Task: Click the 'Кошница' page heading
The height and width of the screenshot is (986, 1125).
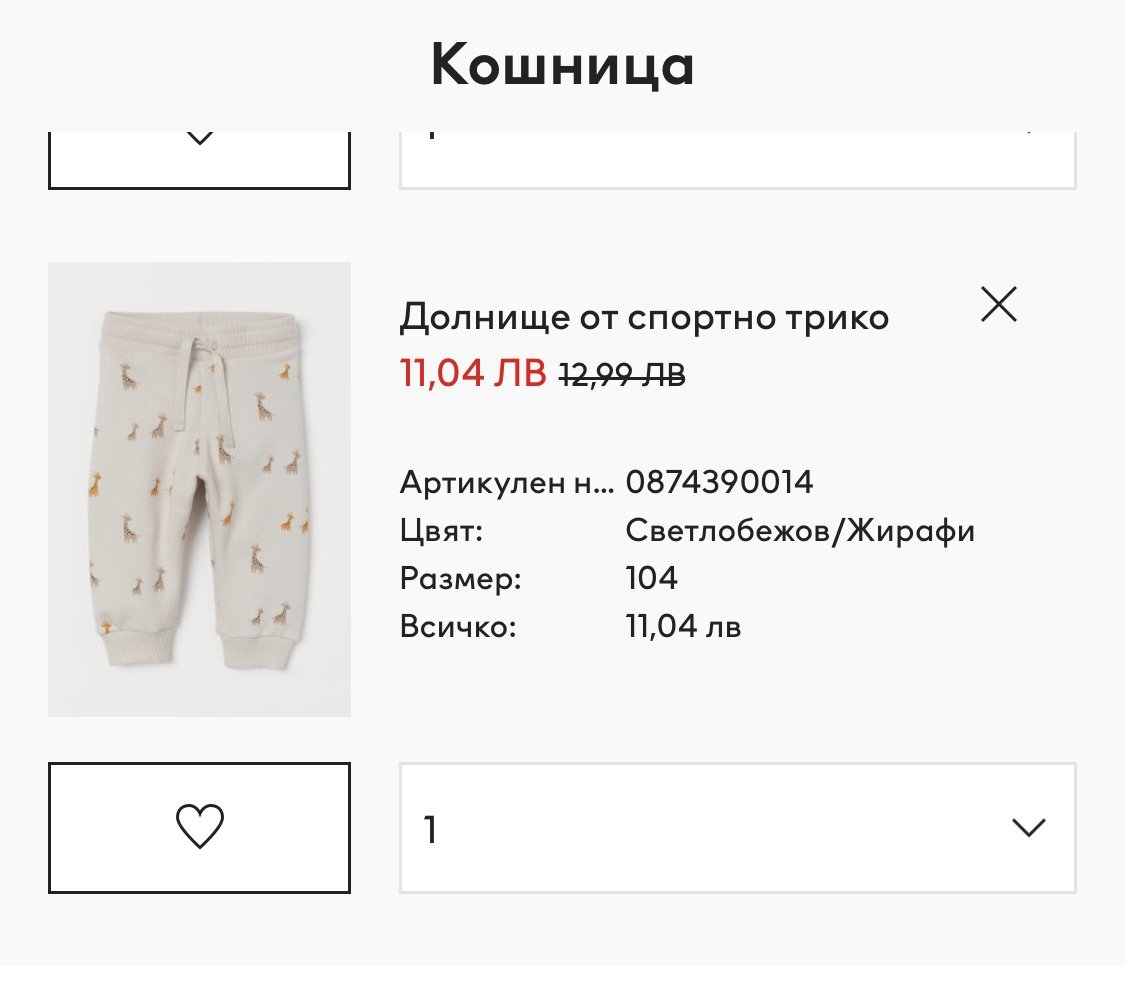Action: pyautogui.click(x=562, y=66)
